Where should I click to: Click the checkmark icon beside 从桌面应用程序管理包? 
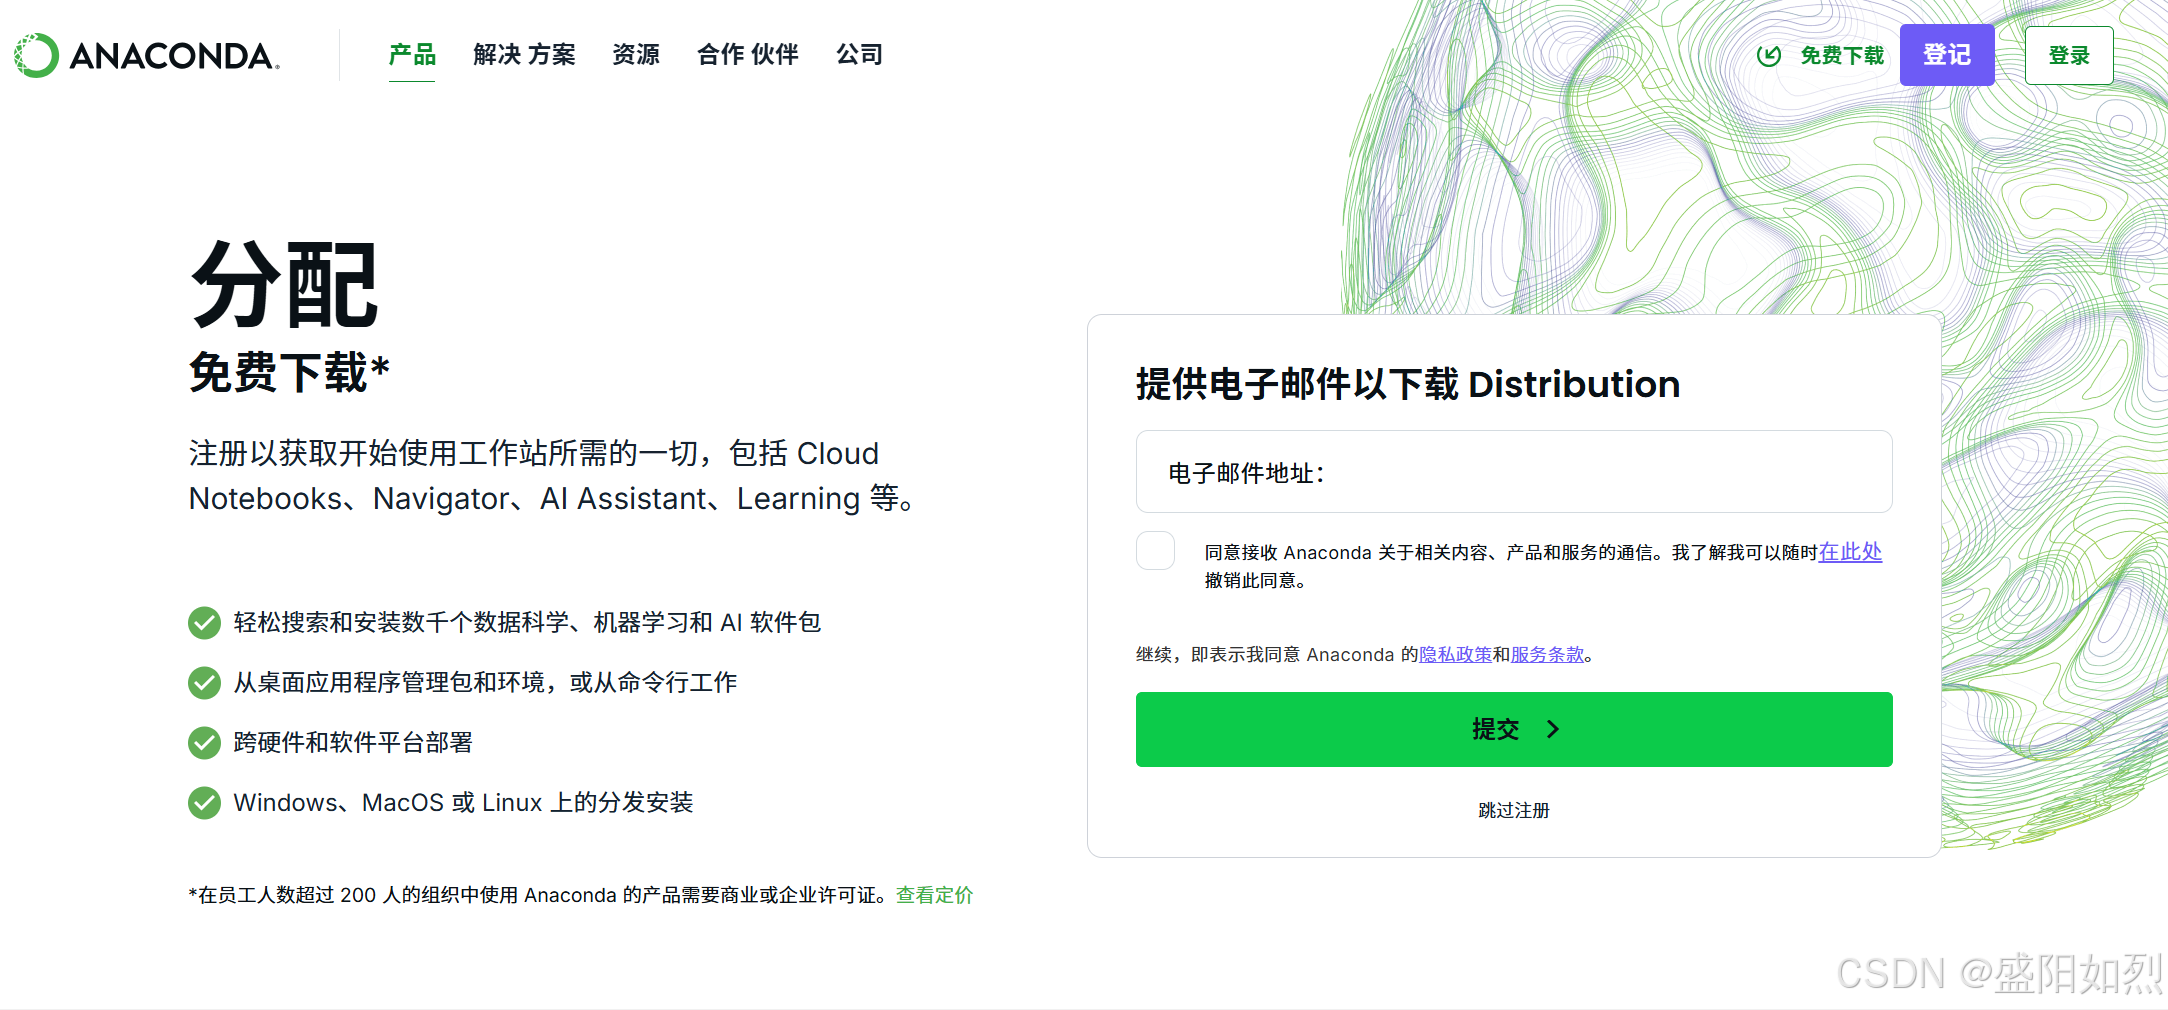click(x=204, y=683)
